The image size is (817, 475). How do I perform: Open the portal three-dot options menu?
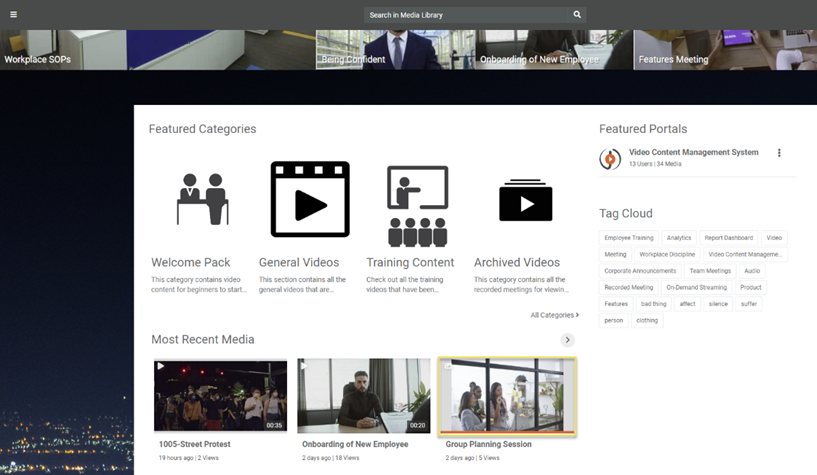tap(779, 153)
